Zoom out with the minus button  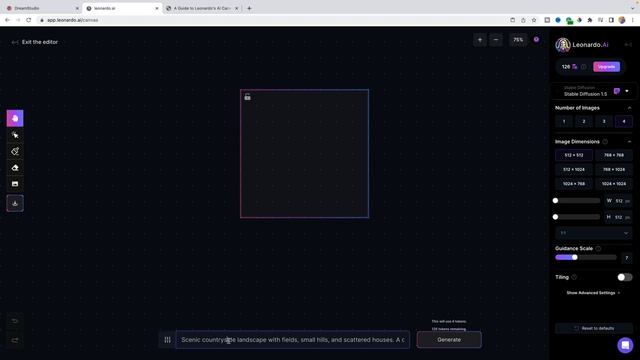pyautogui.click(x=496, y=40)
